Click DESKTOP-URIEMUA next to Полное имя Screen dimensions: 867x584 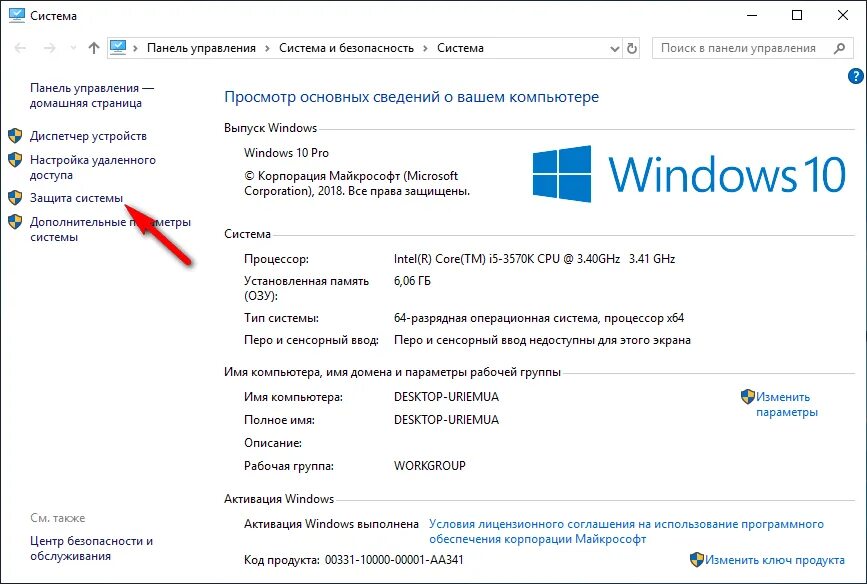[x=446, y=420]
